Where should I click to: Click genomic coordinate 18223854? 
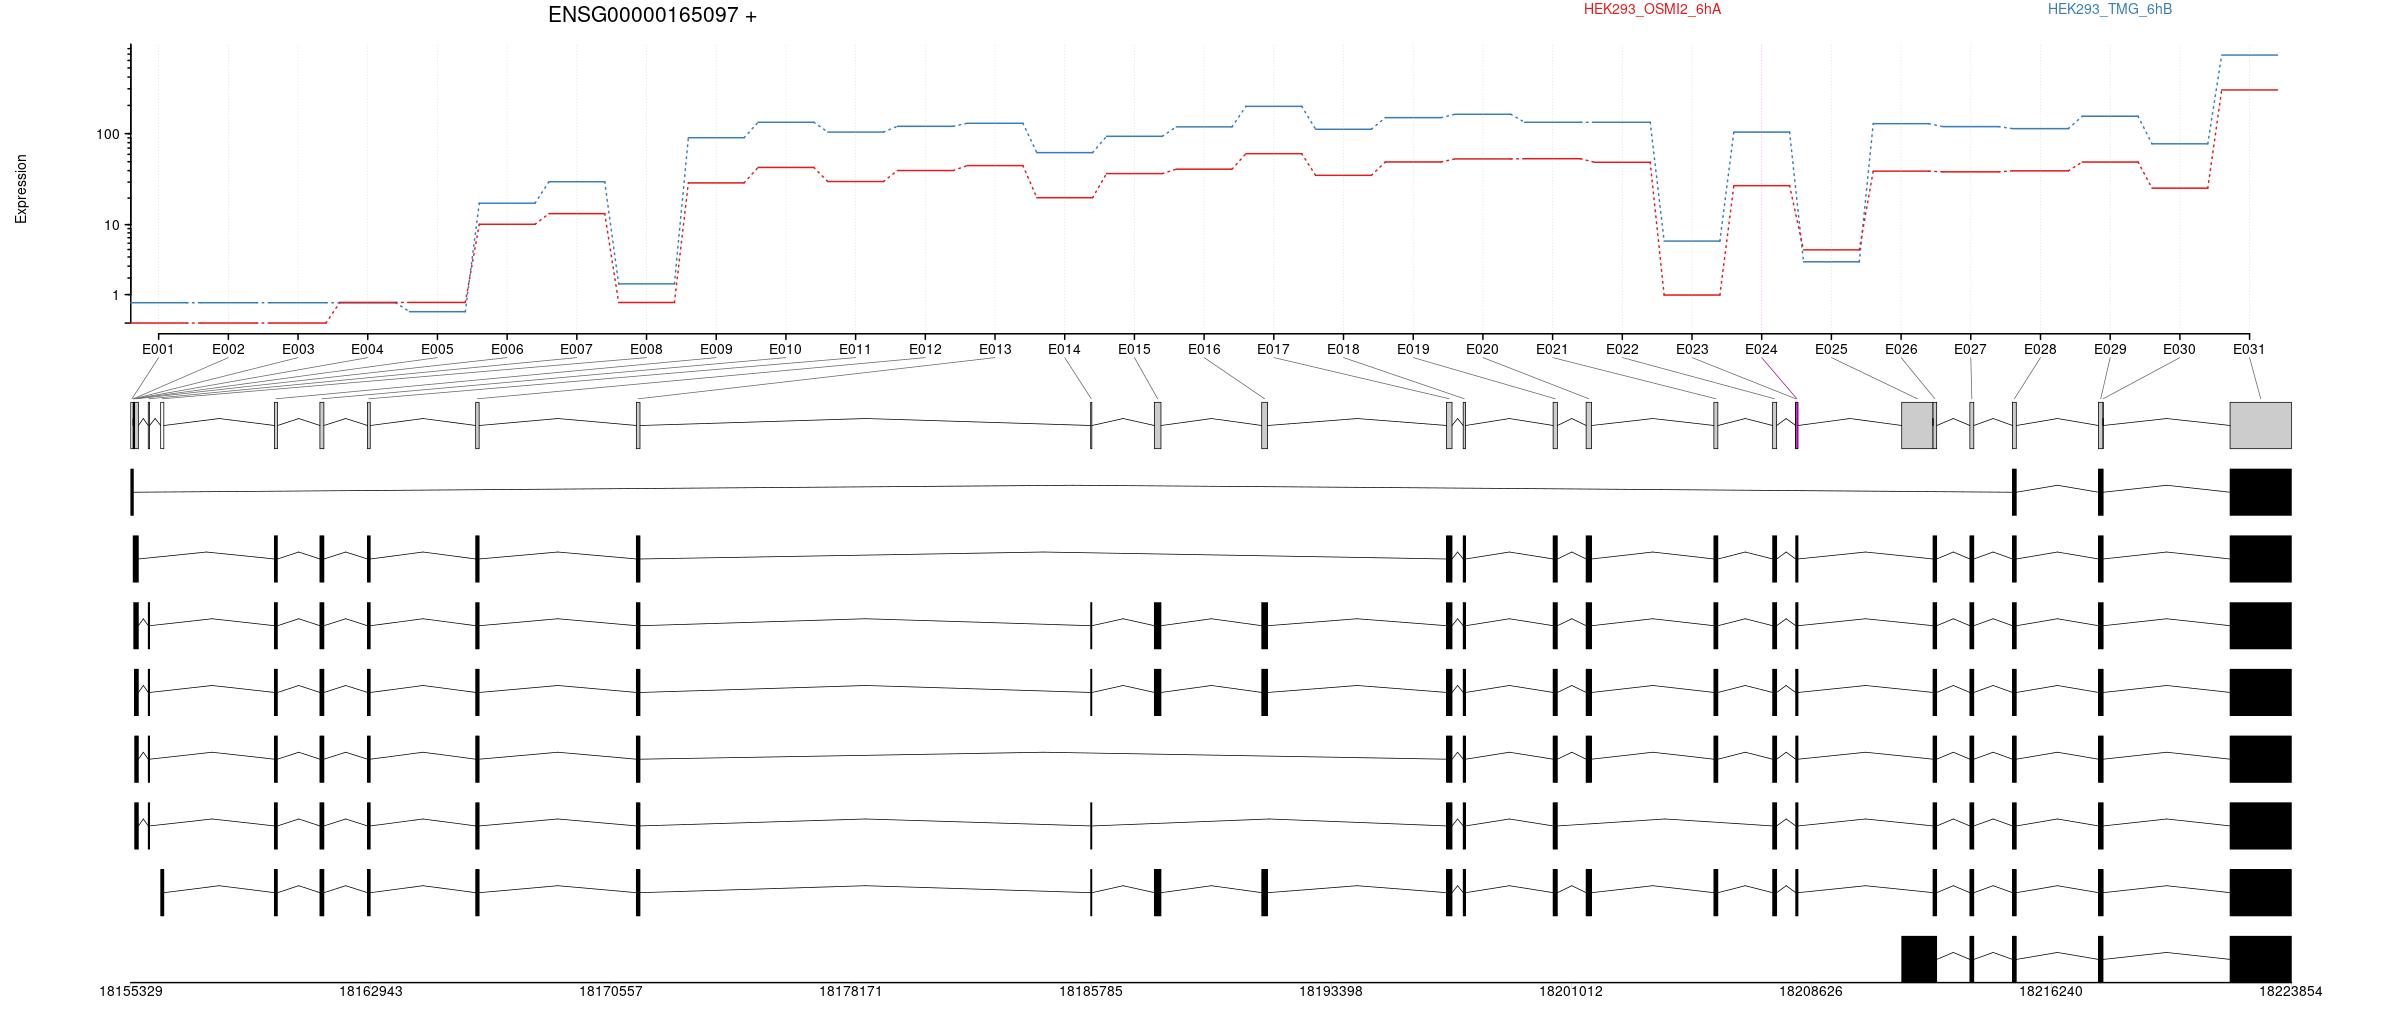coord(2291,991)
